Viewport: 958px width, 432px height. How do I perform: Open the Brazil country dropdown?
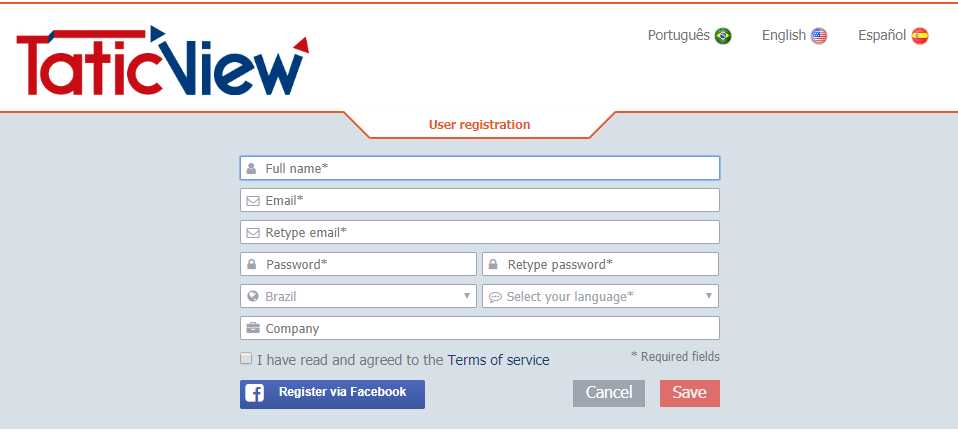(358, 297)
